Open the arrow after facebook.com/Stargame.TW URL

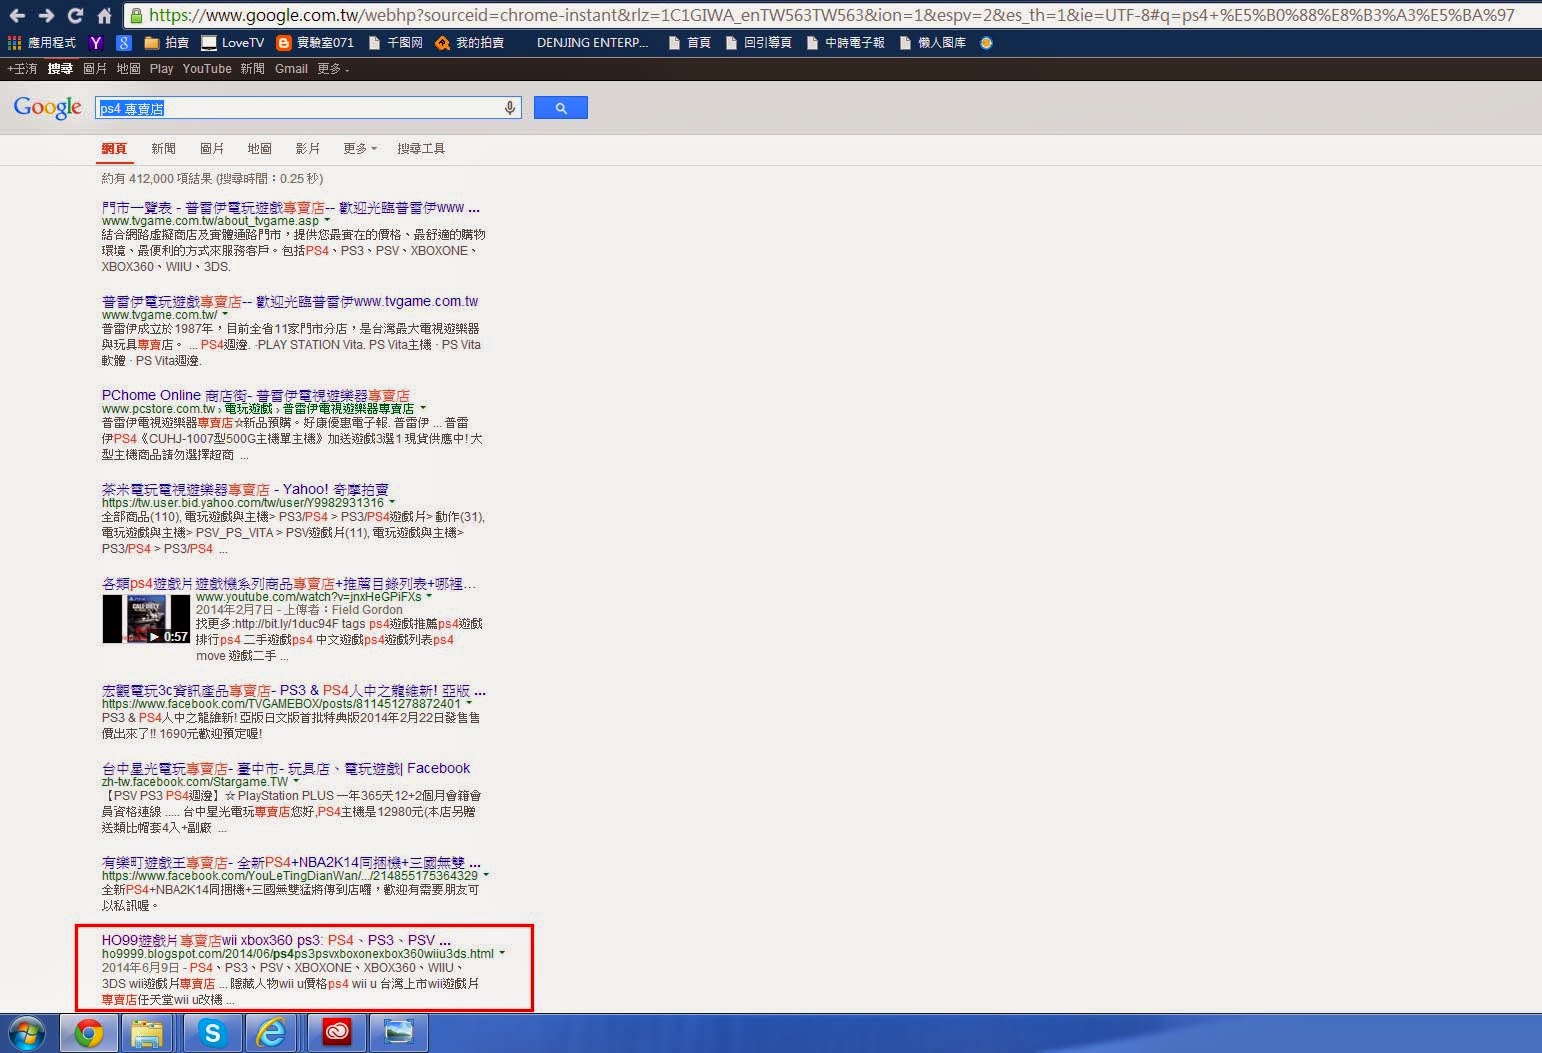tap(296, 782)
